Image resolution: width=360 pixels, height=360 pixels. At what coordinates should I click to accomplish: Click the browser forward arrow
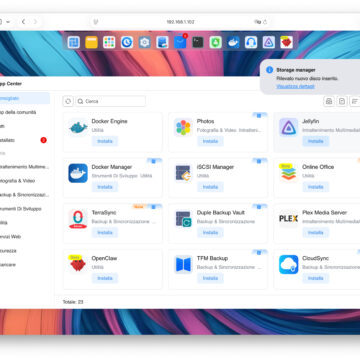(x=35, y=22)
